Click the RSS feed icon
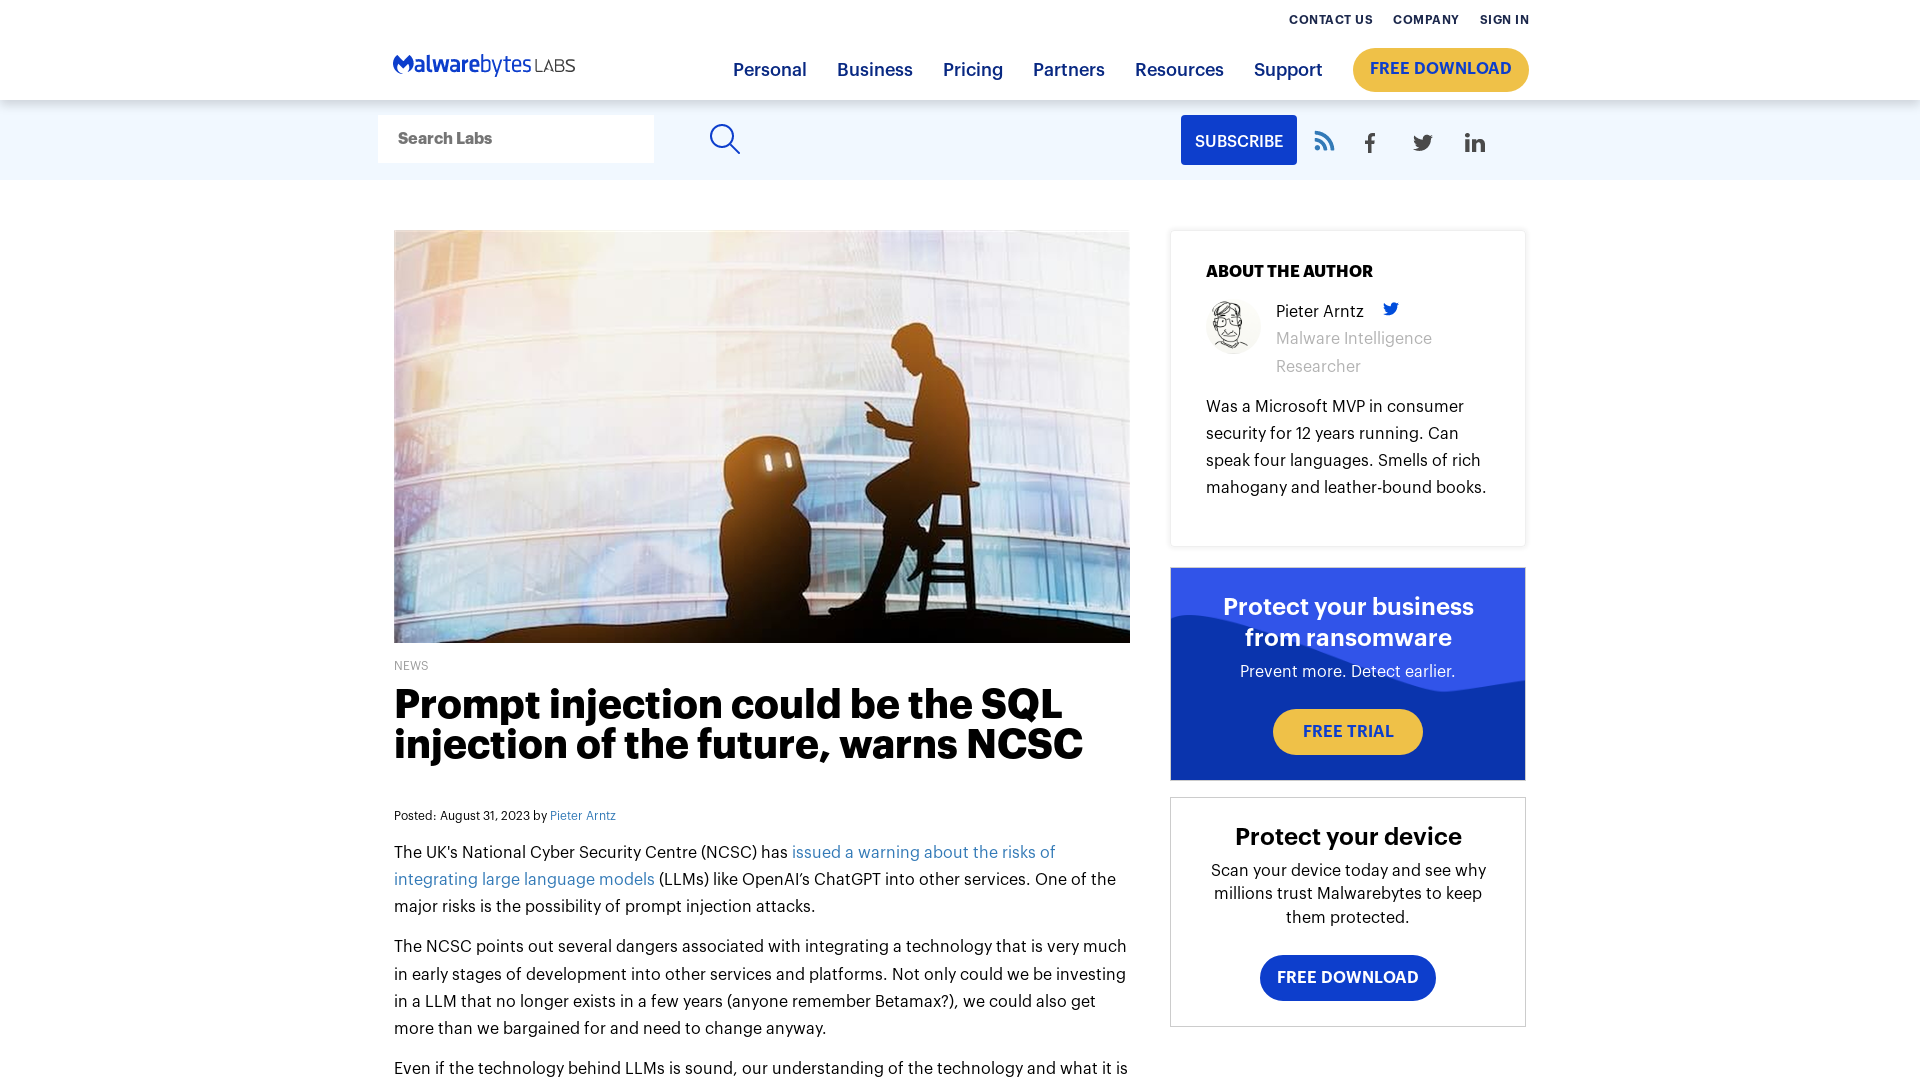This screenshot has height=1080, width=1920. [1323, 141]
